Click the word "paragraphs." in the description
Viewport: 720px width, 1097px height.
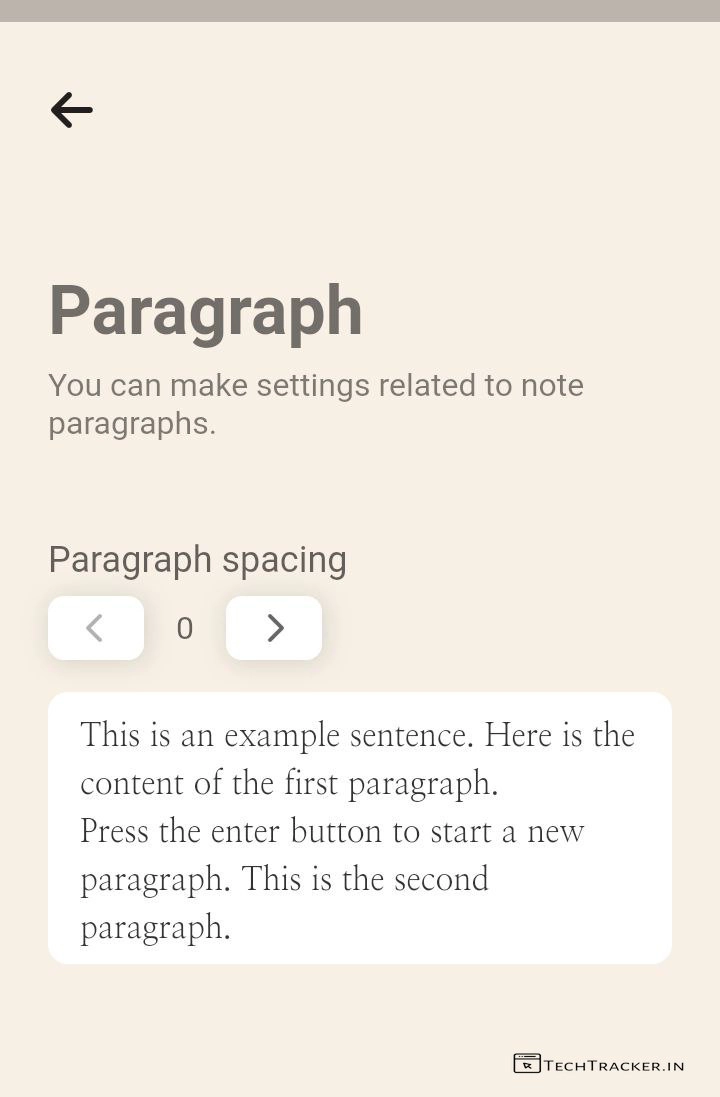(132, 424)
